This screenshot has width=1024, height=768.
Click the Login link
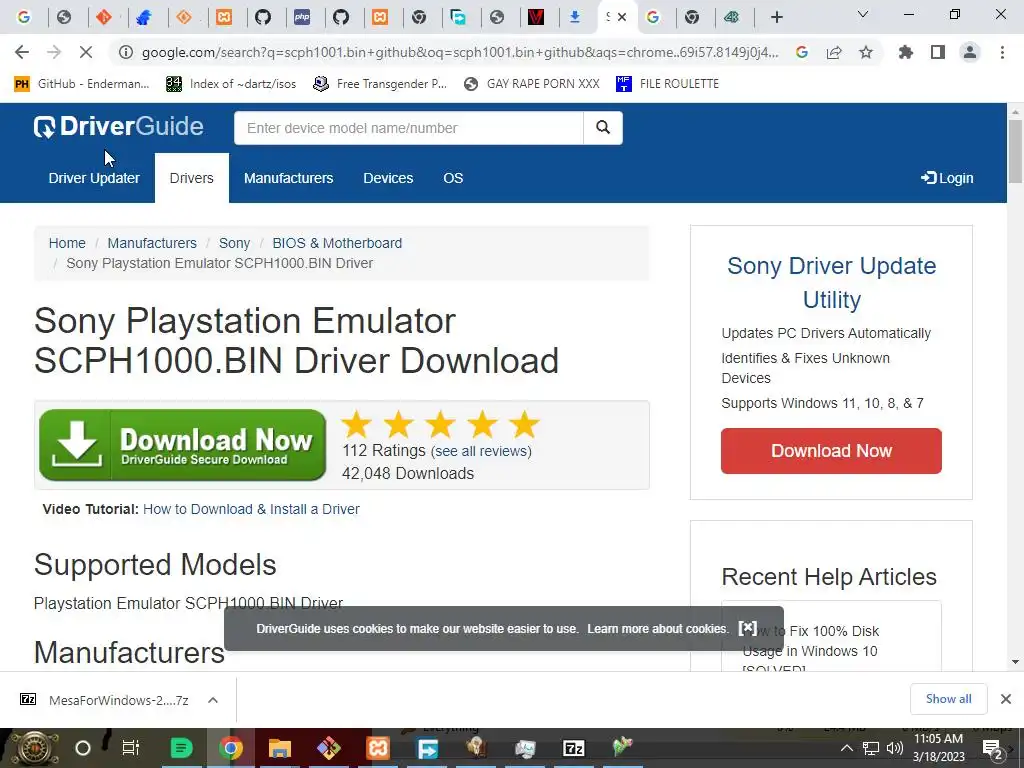pyautogui.click(x=947, y=178)
